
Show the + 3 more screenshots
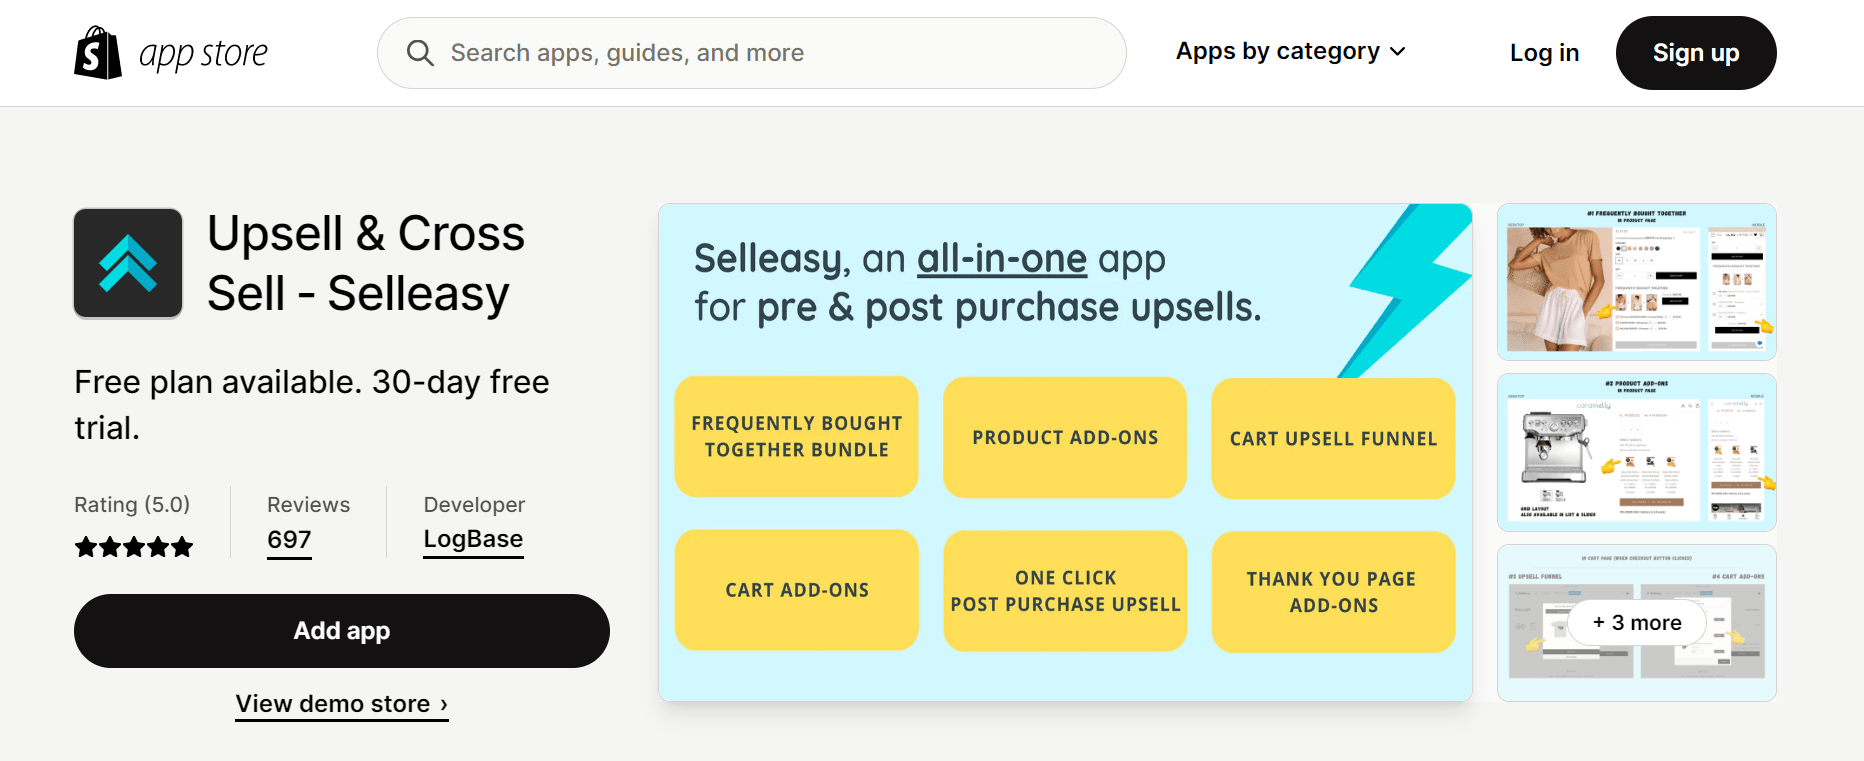(x=1637, y=623)
